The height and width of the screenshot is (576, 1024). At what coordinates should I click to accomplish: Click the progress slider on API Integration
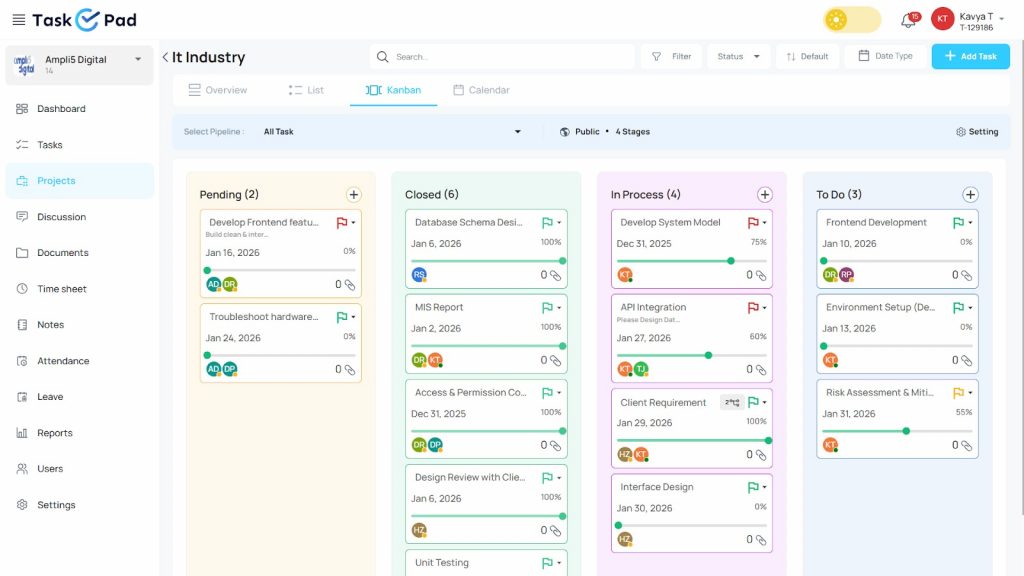point(708,355)
